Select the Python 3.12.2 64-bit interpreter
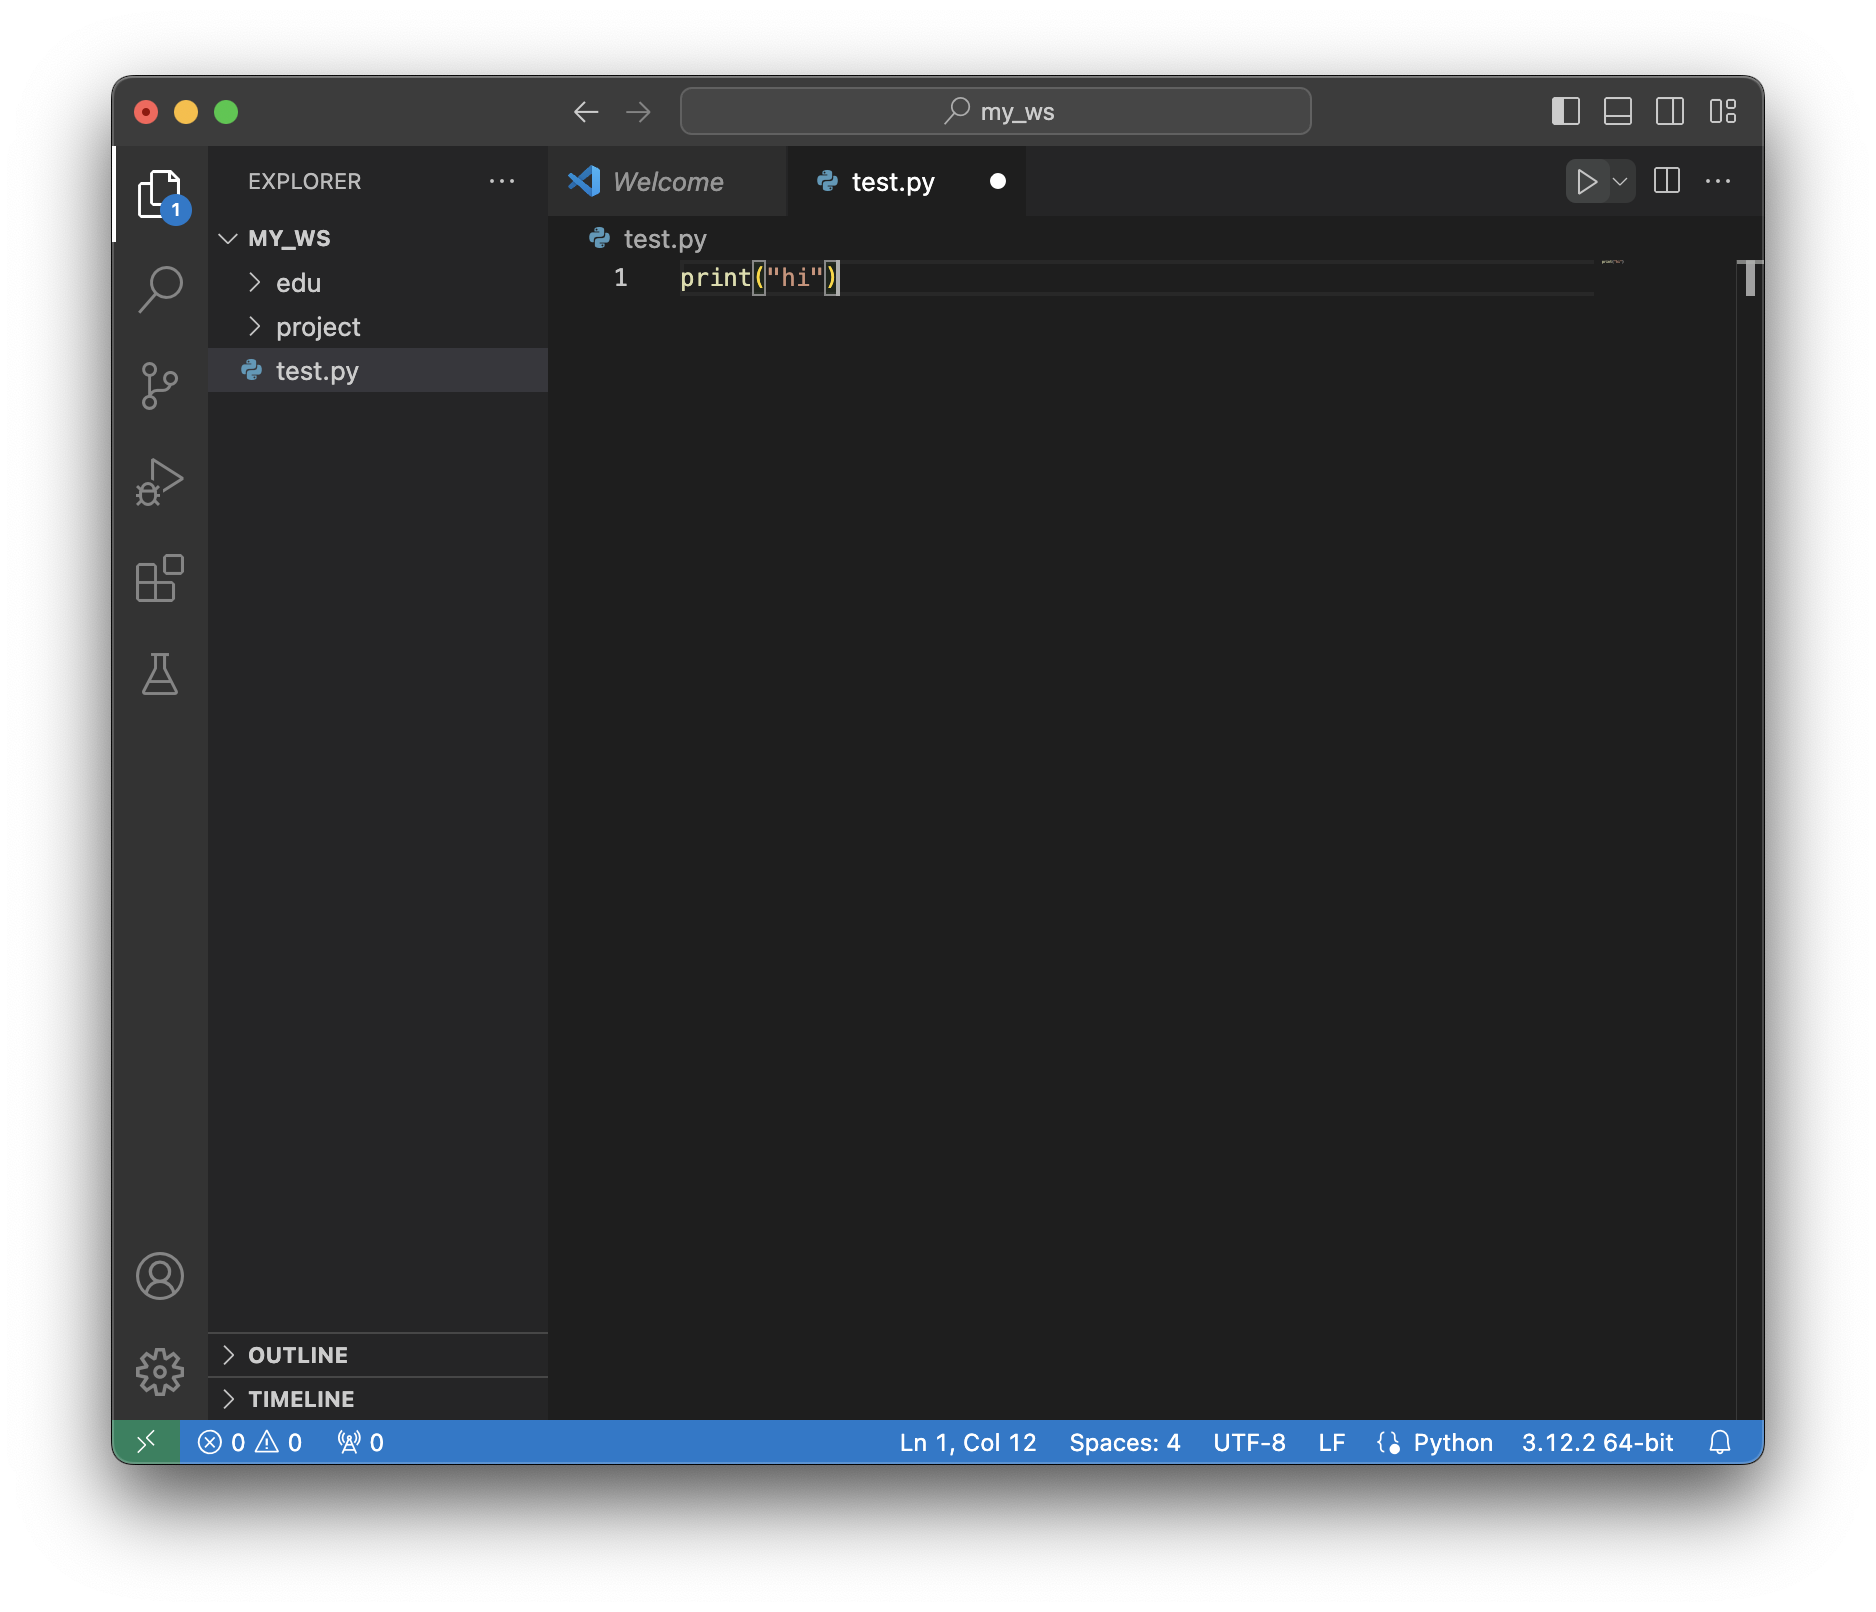This screenshot has height=1612, width=1876. click(1597, 1442)
